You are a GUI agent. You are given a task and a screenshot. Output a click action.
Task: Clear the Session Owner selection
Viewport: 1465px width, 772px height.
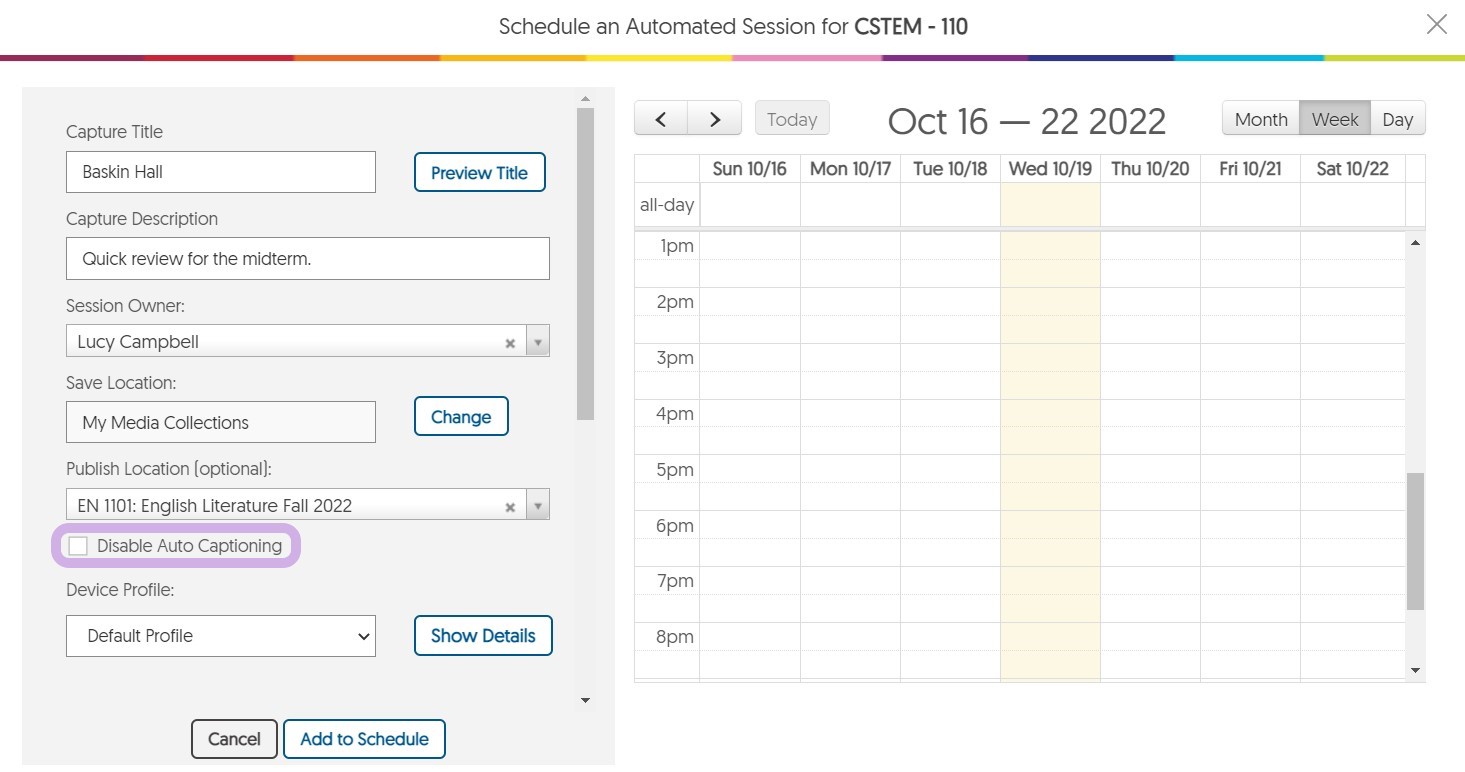(x=510, y=343)
